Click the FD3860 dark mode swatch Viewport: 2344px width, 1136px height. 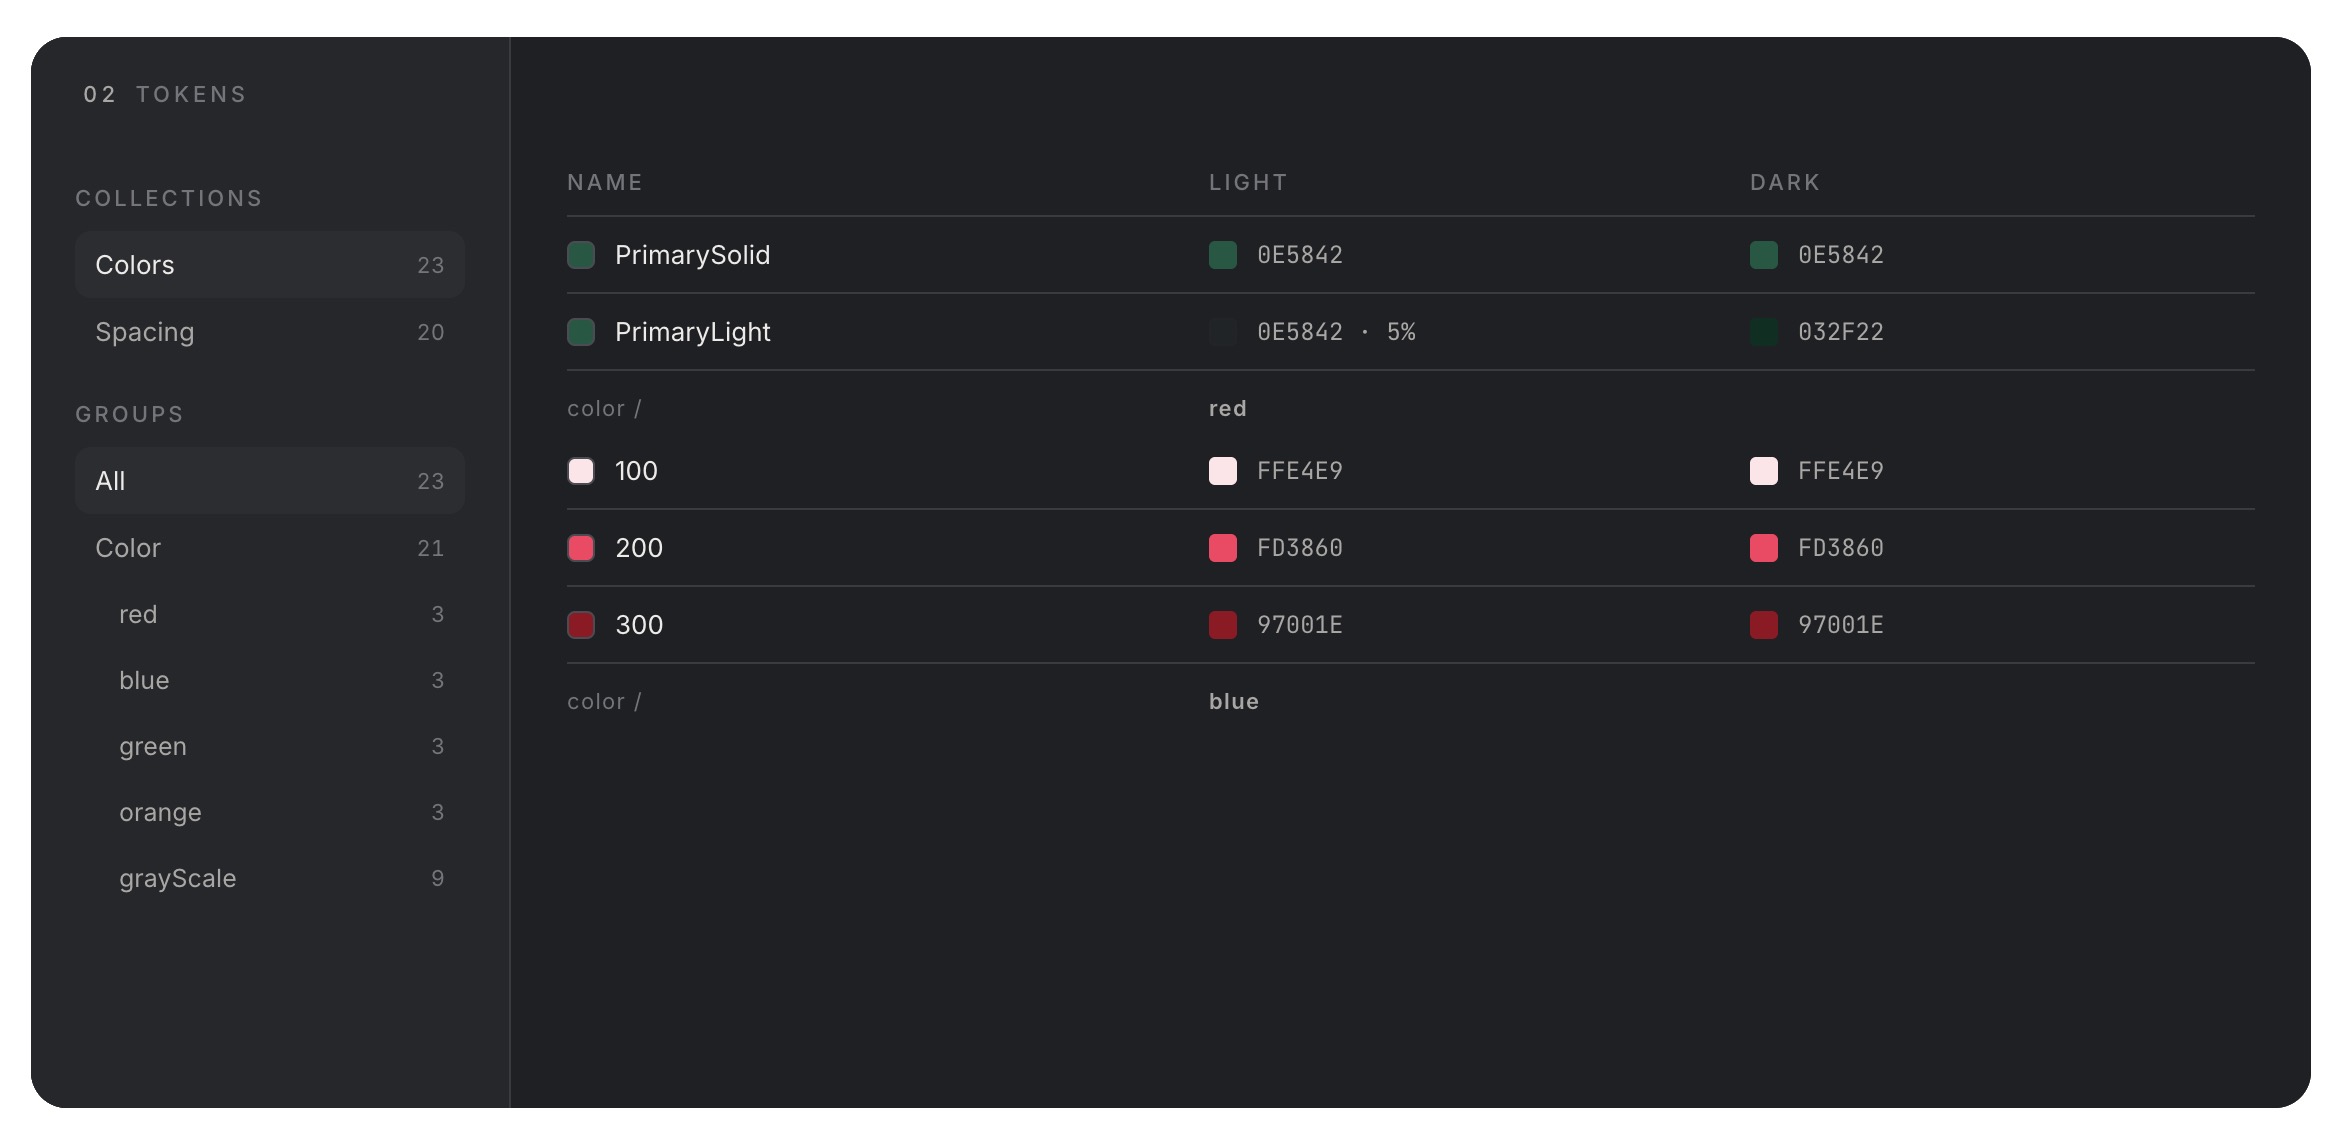(x=1764, y=548)
